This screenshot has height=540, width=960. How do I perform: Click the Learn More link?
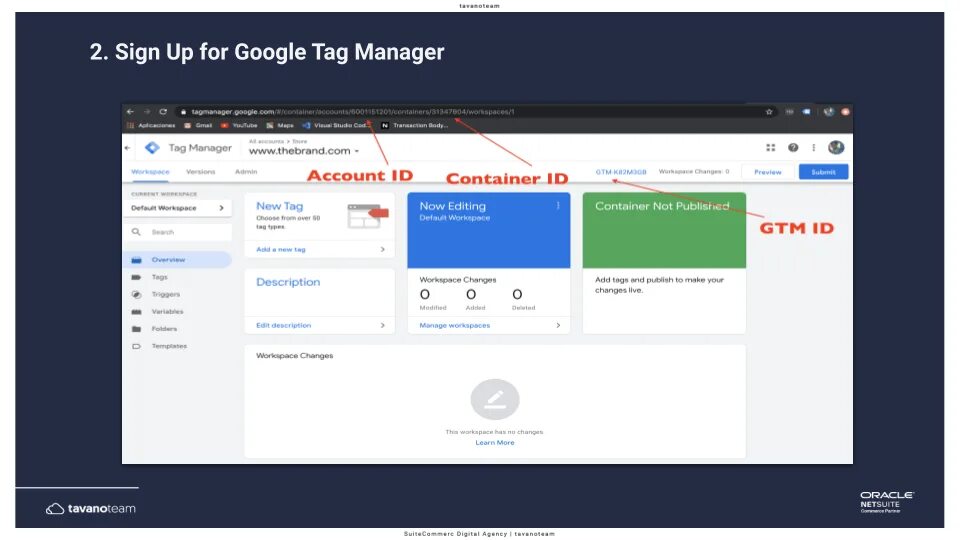click(x=495, y=443)
